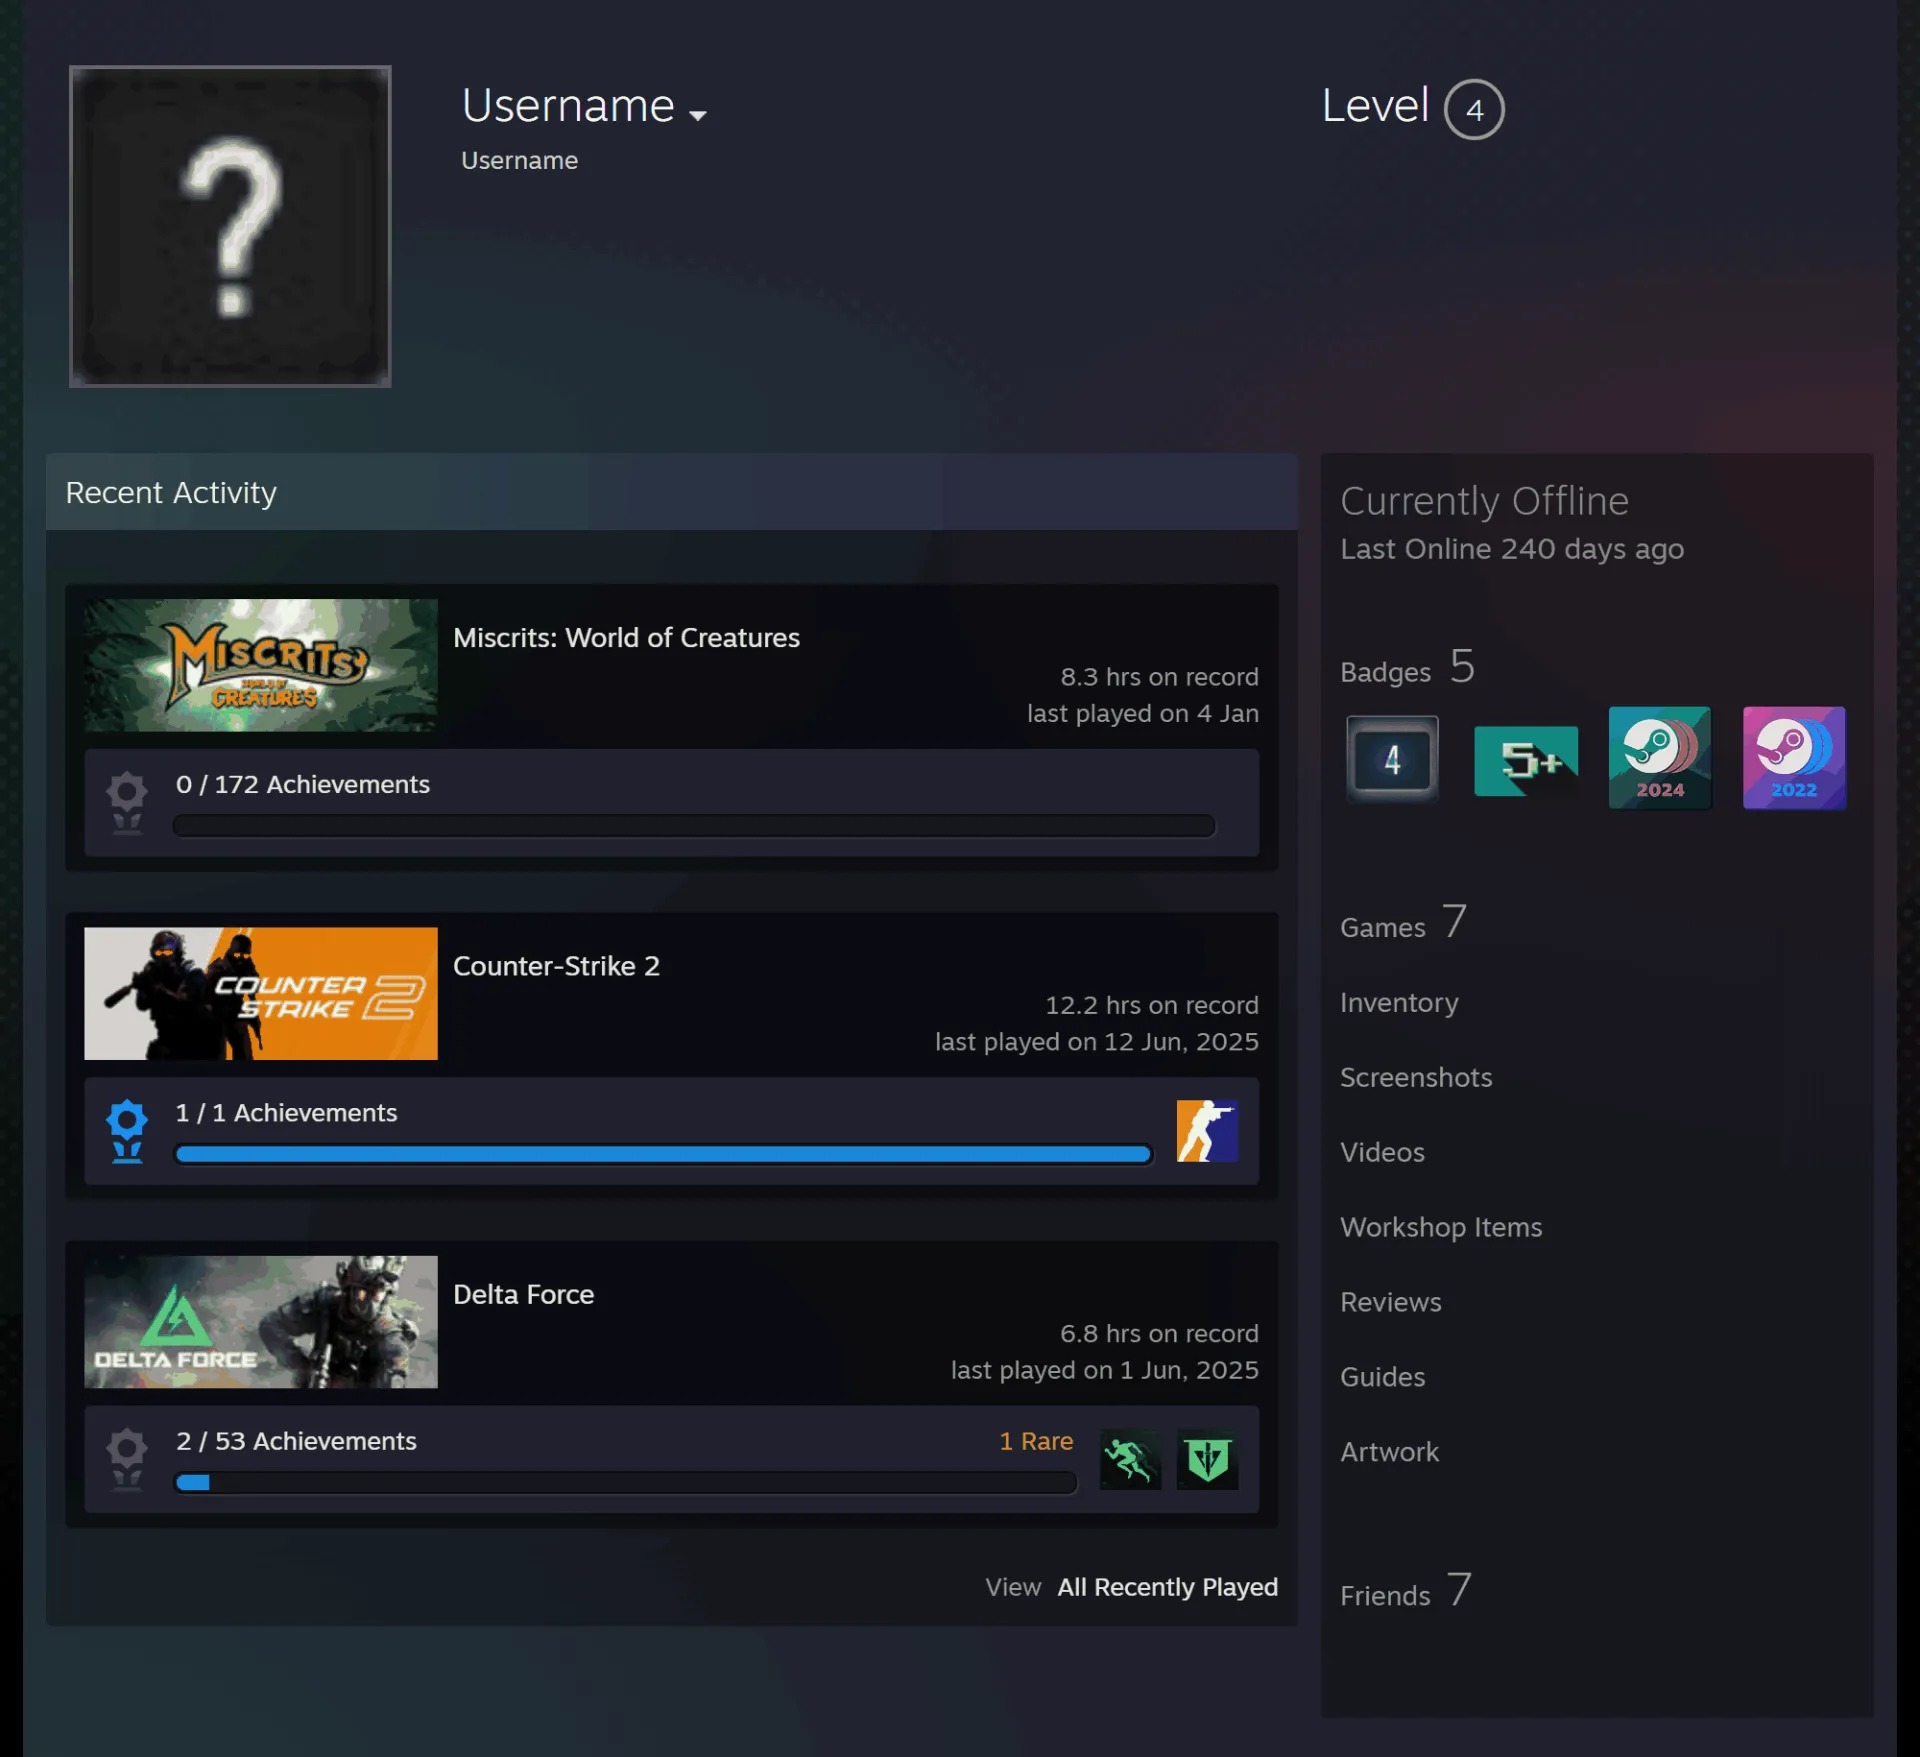
Task: Open the Inventory section
Action: point(1399,1003)
